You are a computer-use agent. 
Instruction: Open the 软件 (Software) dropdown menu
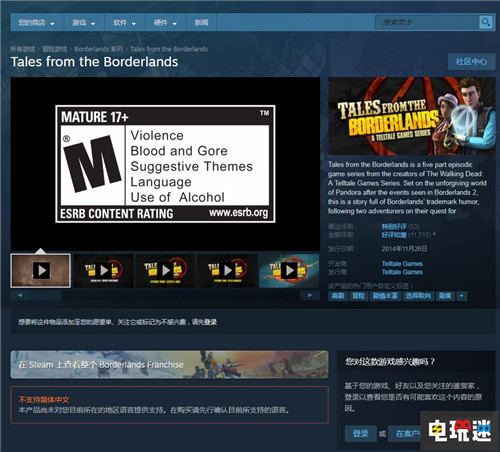(x=124, y=23)
